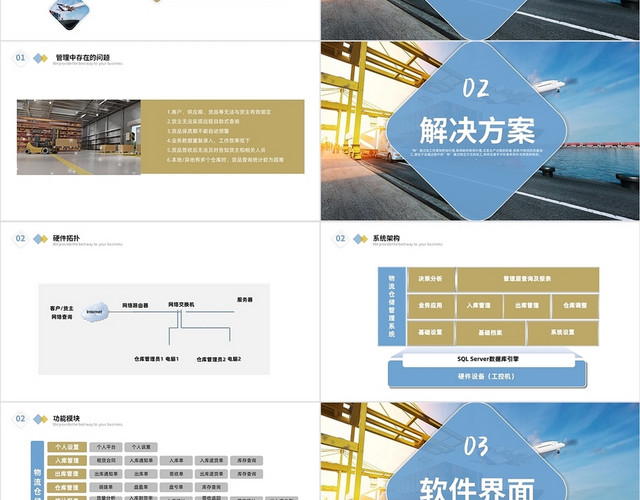Select the 解决方案 section slide

(x=480, y=131)
